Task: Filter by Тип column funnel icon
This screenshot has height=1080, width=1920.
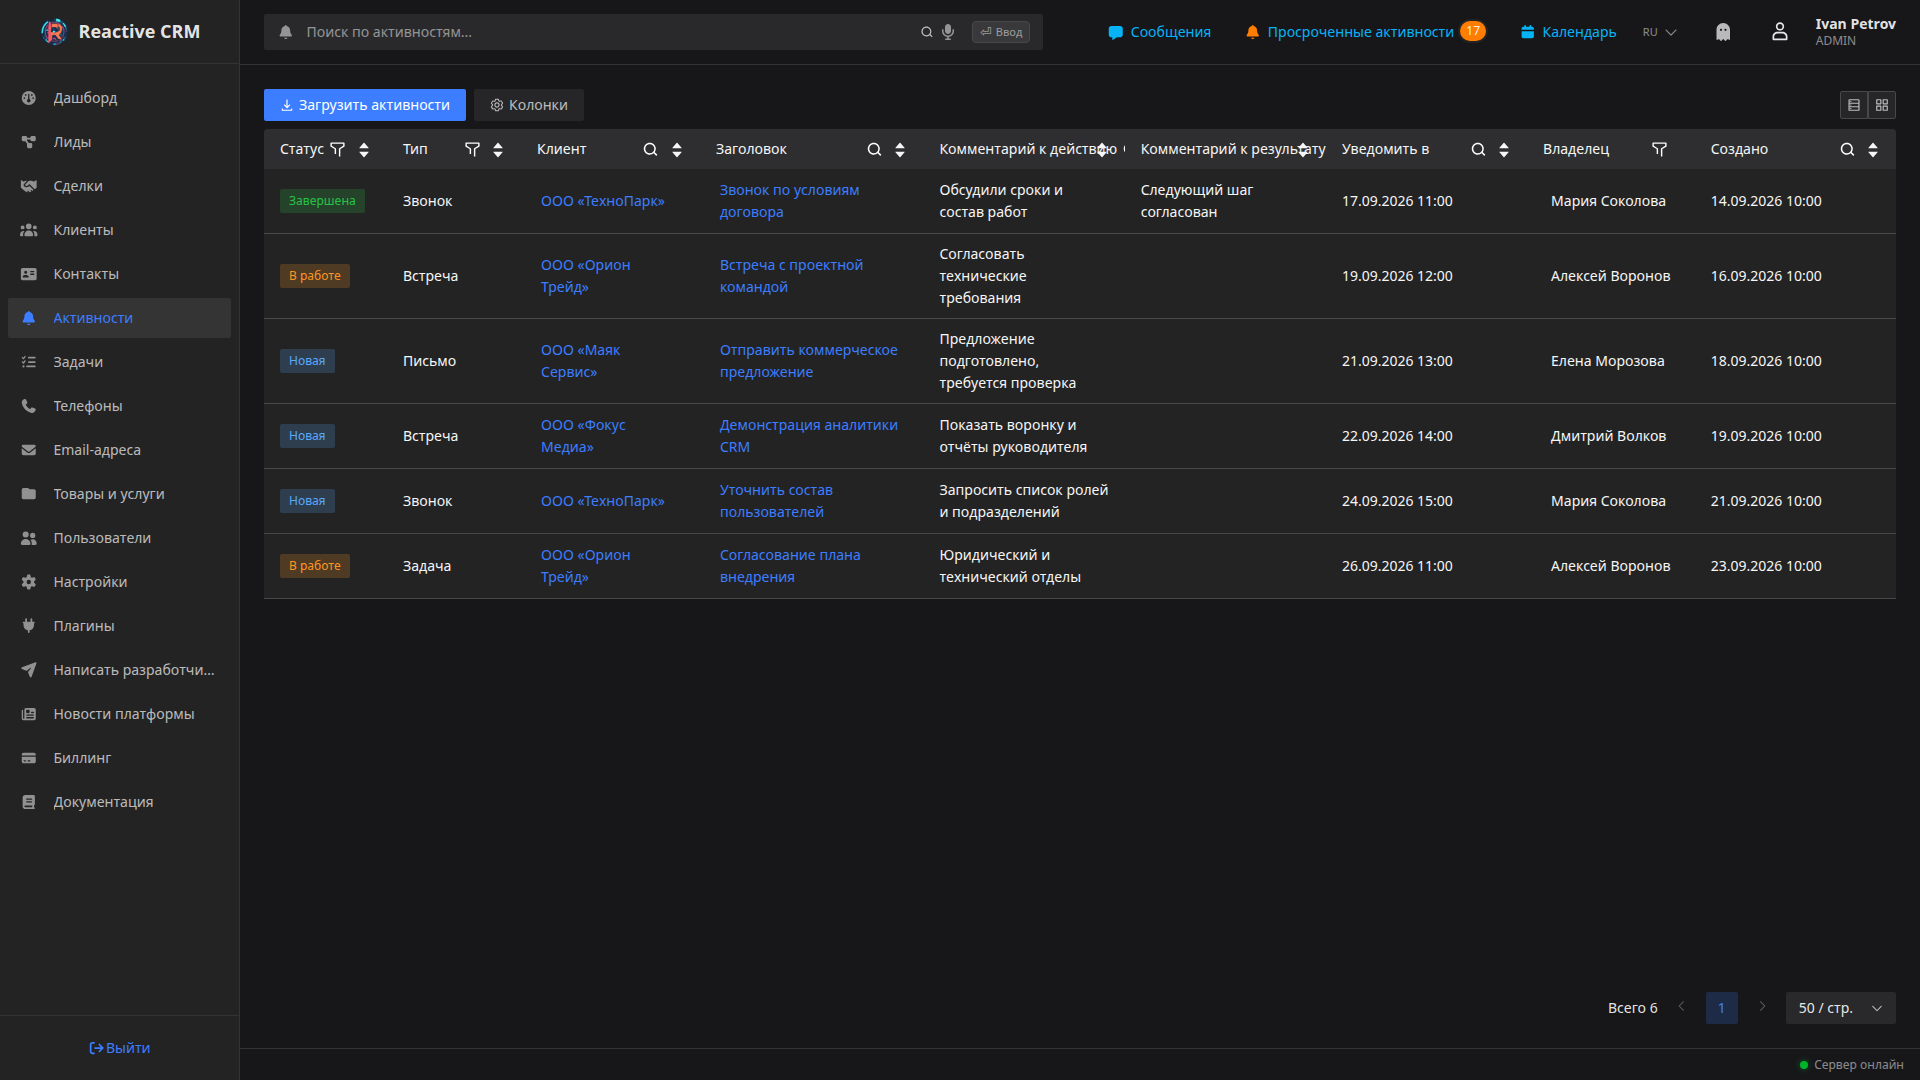Action: tap(473, 149)
